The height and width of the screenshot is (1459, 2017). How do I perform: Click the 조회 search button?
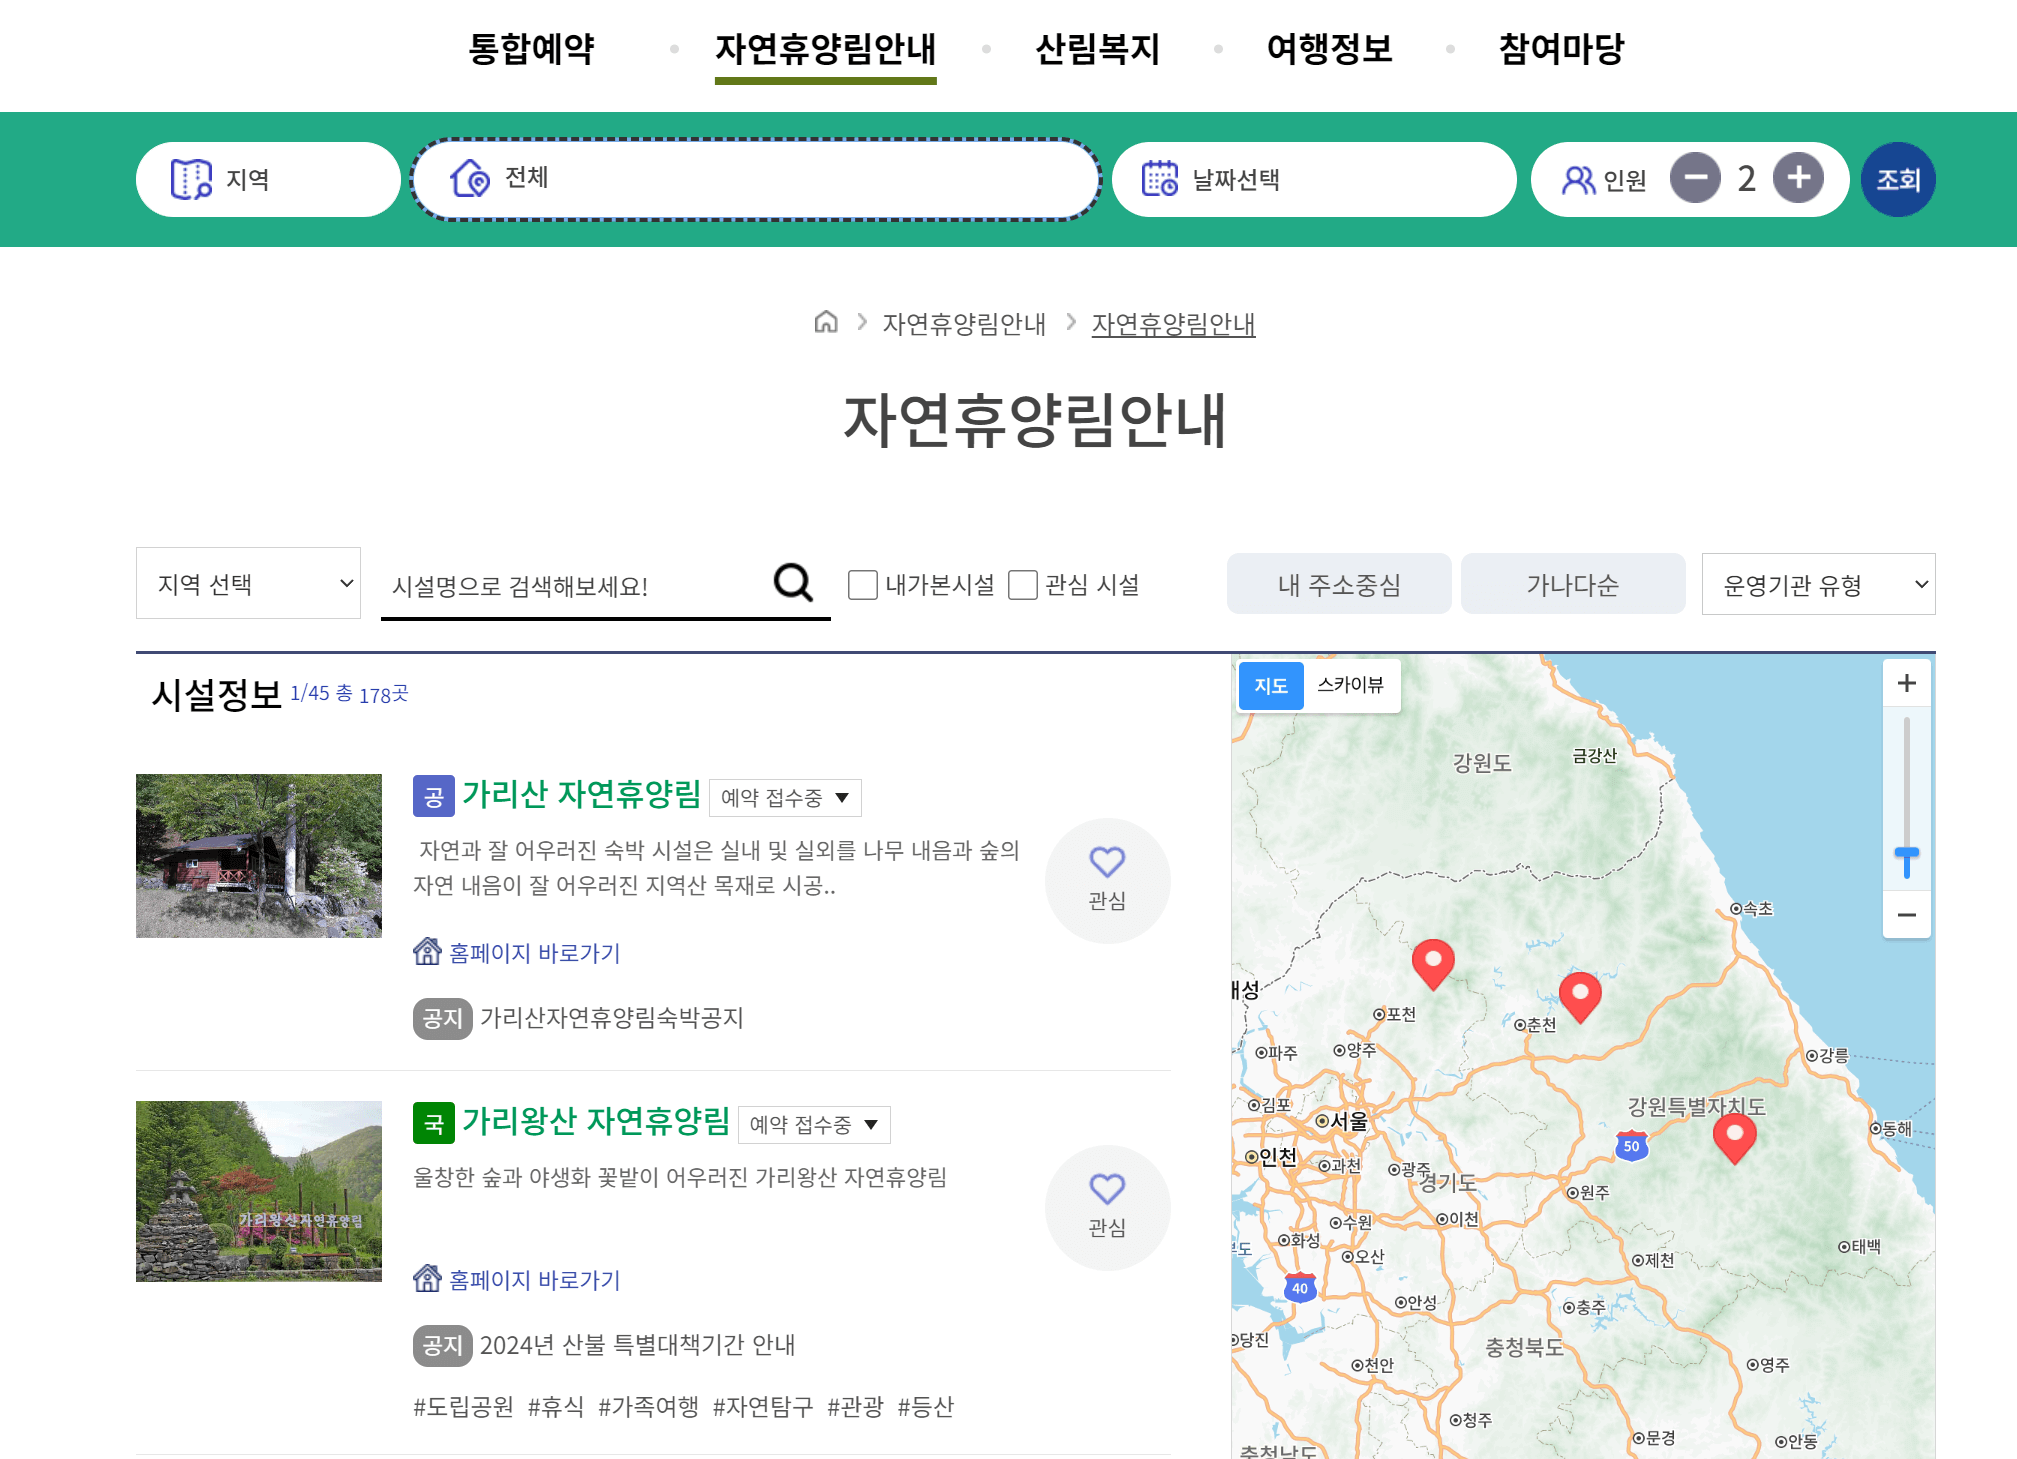click(1897, 180)
